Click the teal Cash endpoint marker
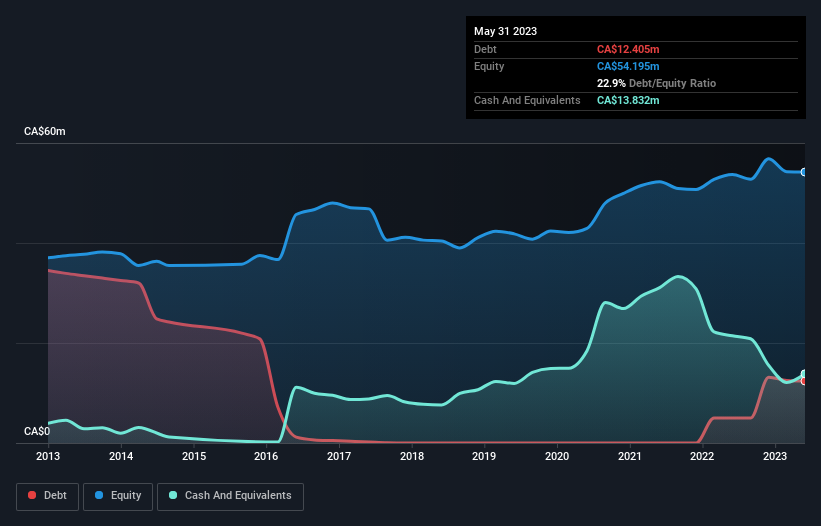 (x=804, y=374)
